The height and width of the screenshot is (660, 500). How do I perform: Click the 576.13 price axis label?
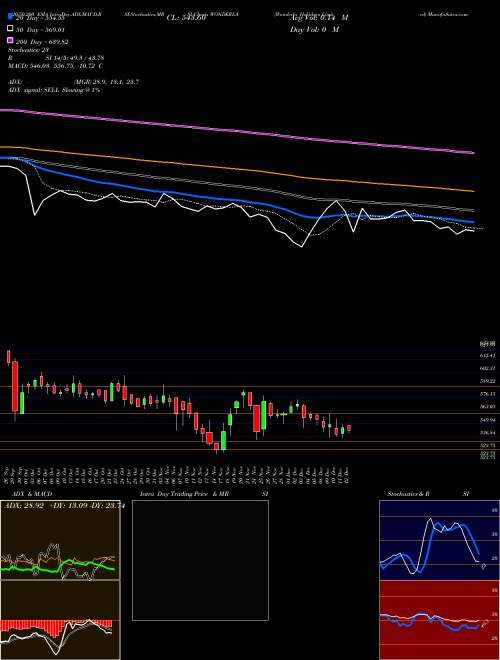pos(487,394)
